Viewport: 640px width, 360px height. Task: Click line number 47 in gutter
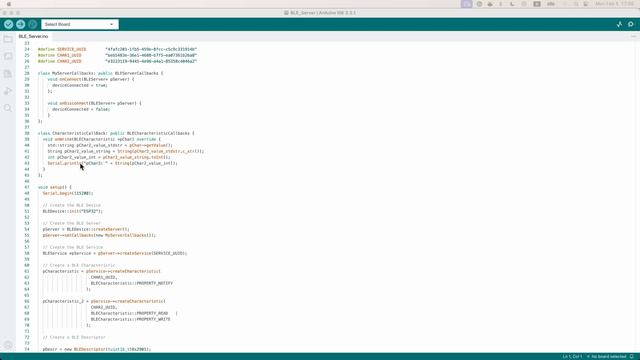coord(27,187)
